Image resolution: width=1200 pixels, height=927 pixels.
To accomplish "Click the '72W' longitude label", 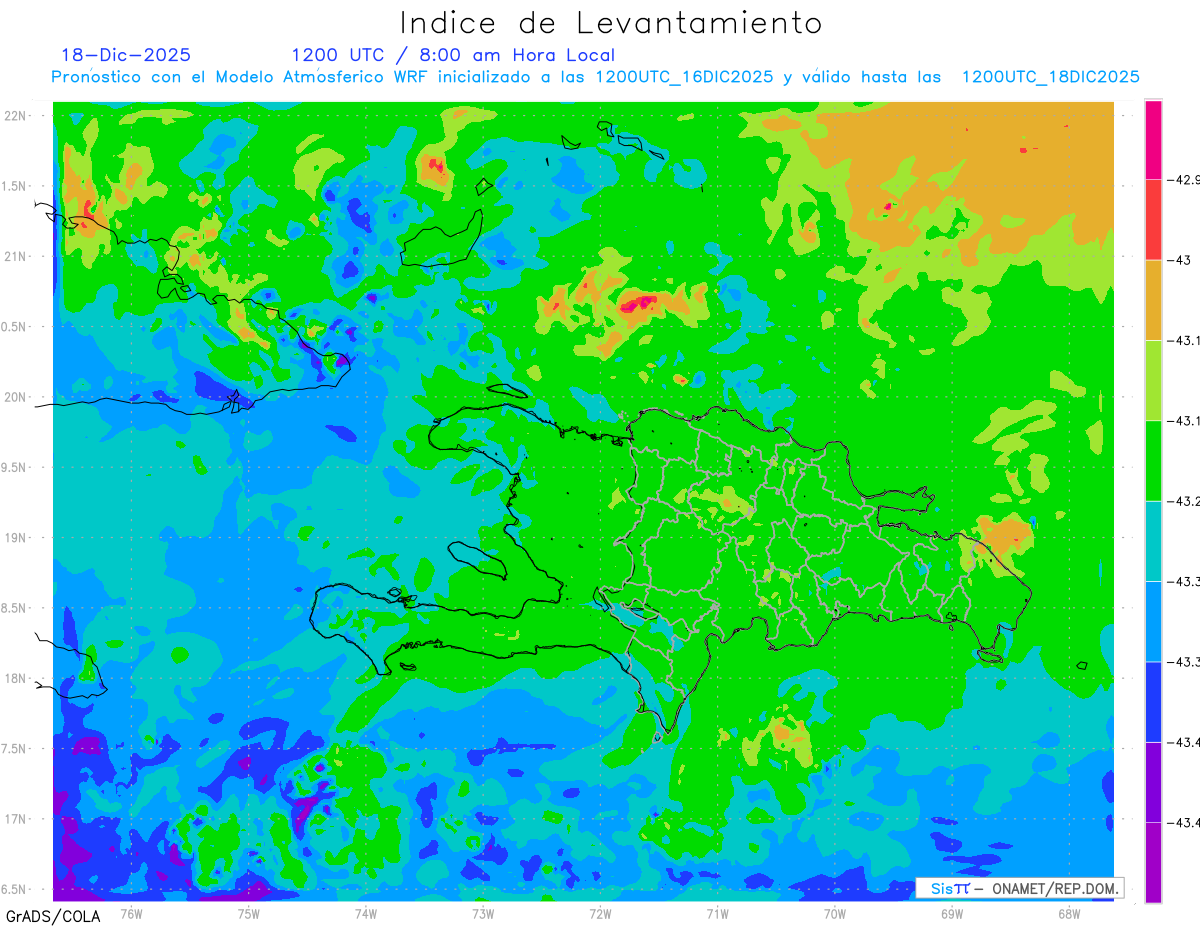I will point(600,914).
